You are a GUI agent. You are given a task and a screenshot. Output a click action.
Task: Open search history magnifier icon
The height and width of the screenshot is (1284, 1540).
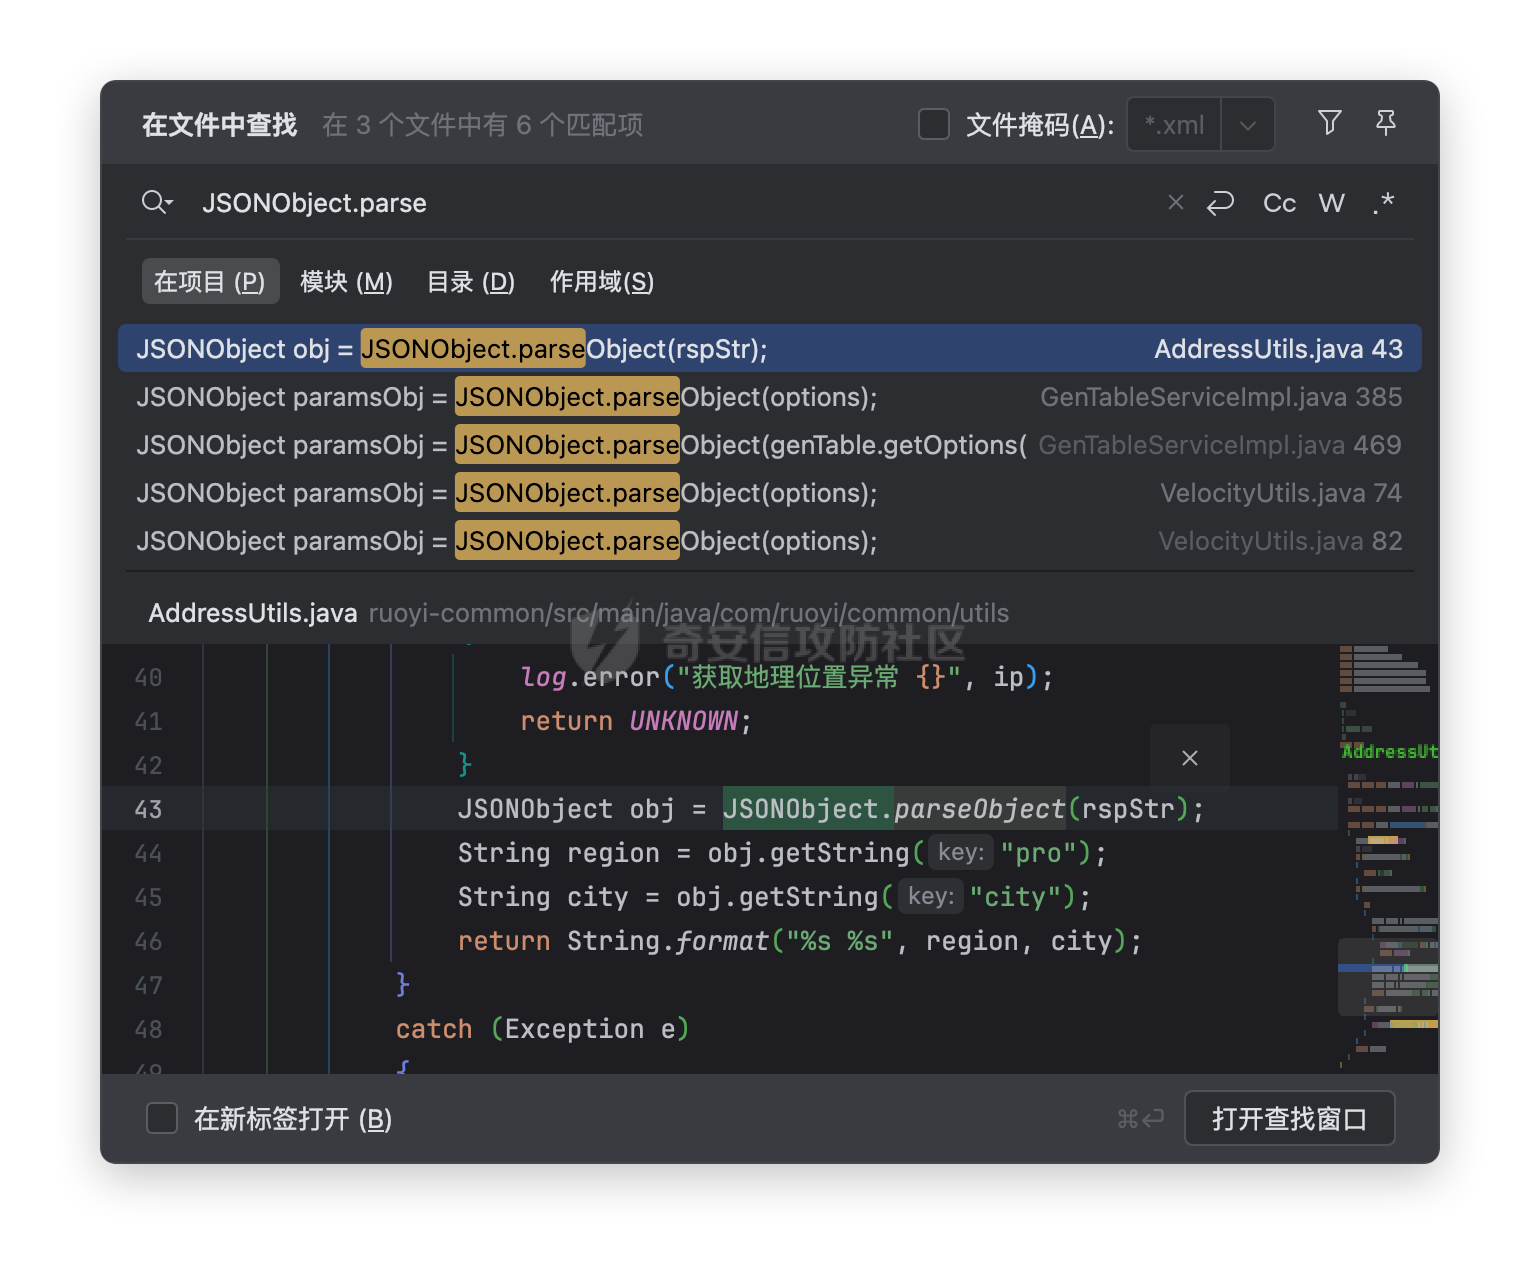click(x=157, y=203)
